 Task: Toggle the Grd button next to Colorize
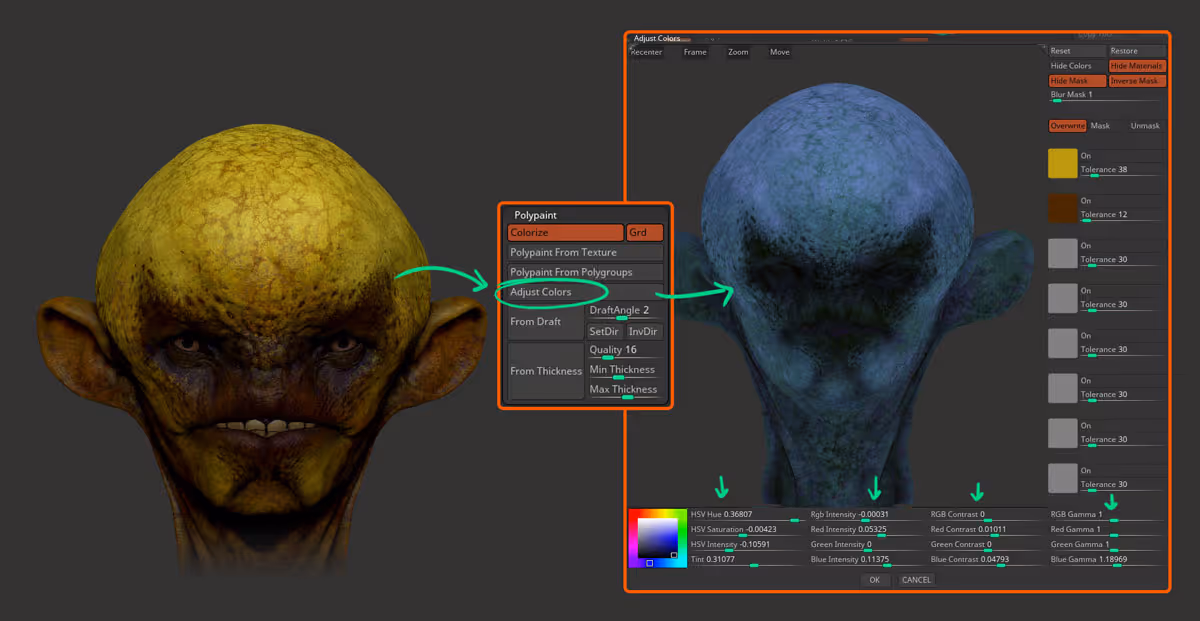tap(645, 232)
